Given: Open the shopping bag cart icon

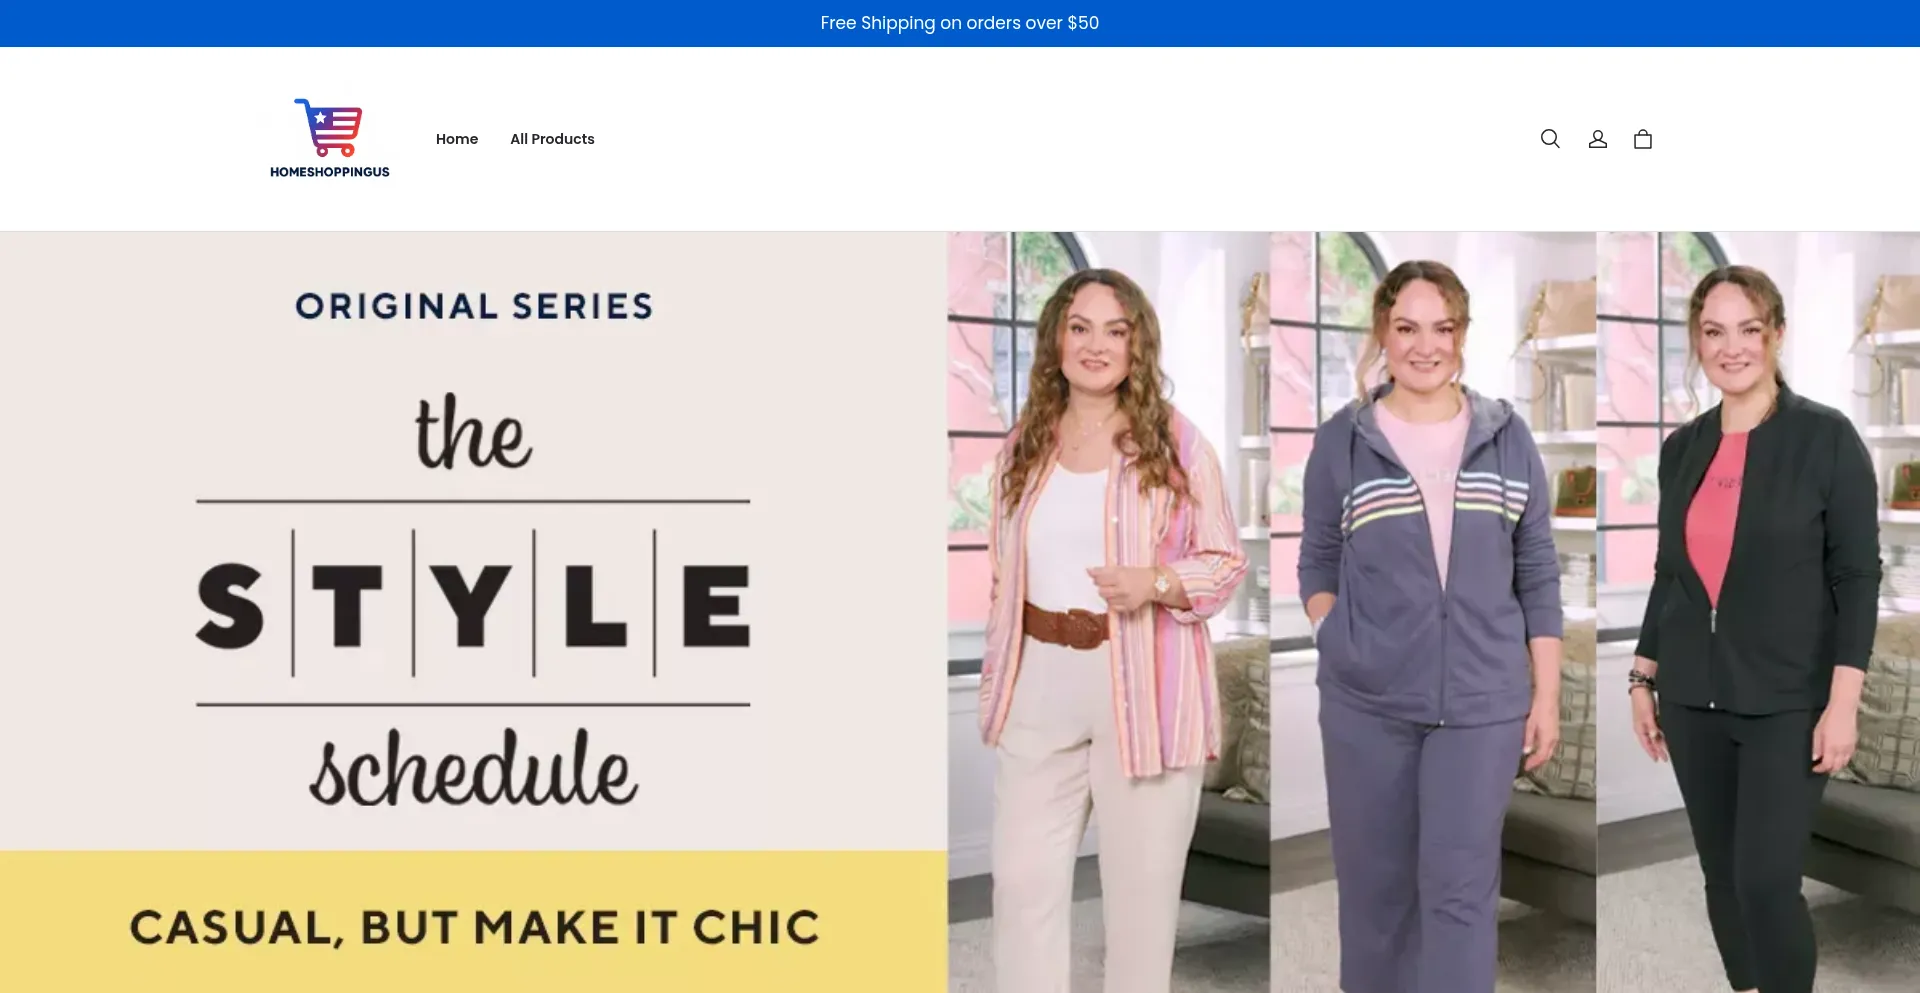Looking at the screenshot, I should tap(1643, 139).
